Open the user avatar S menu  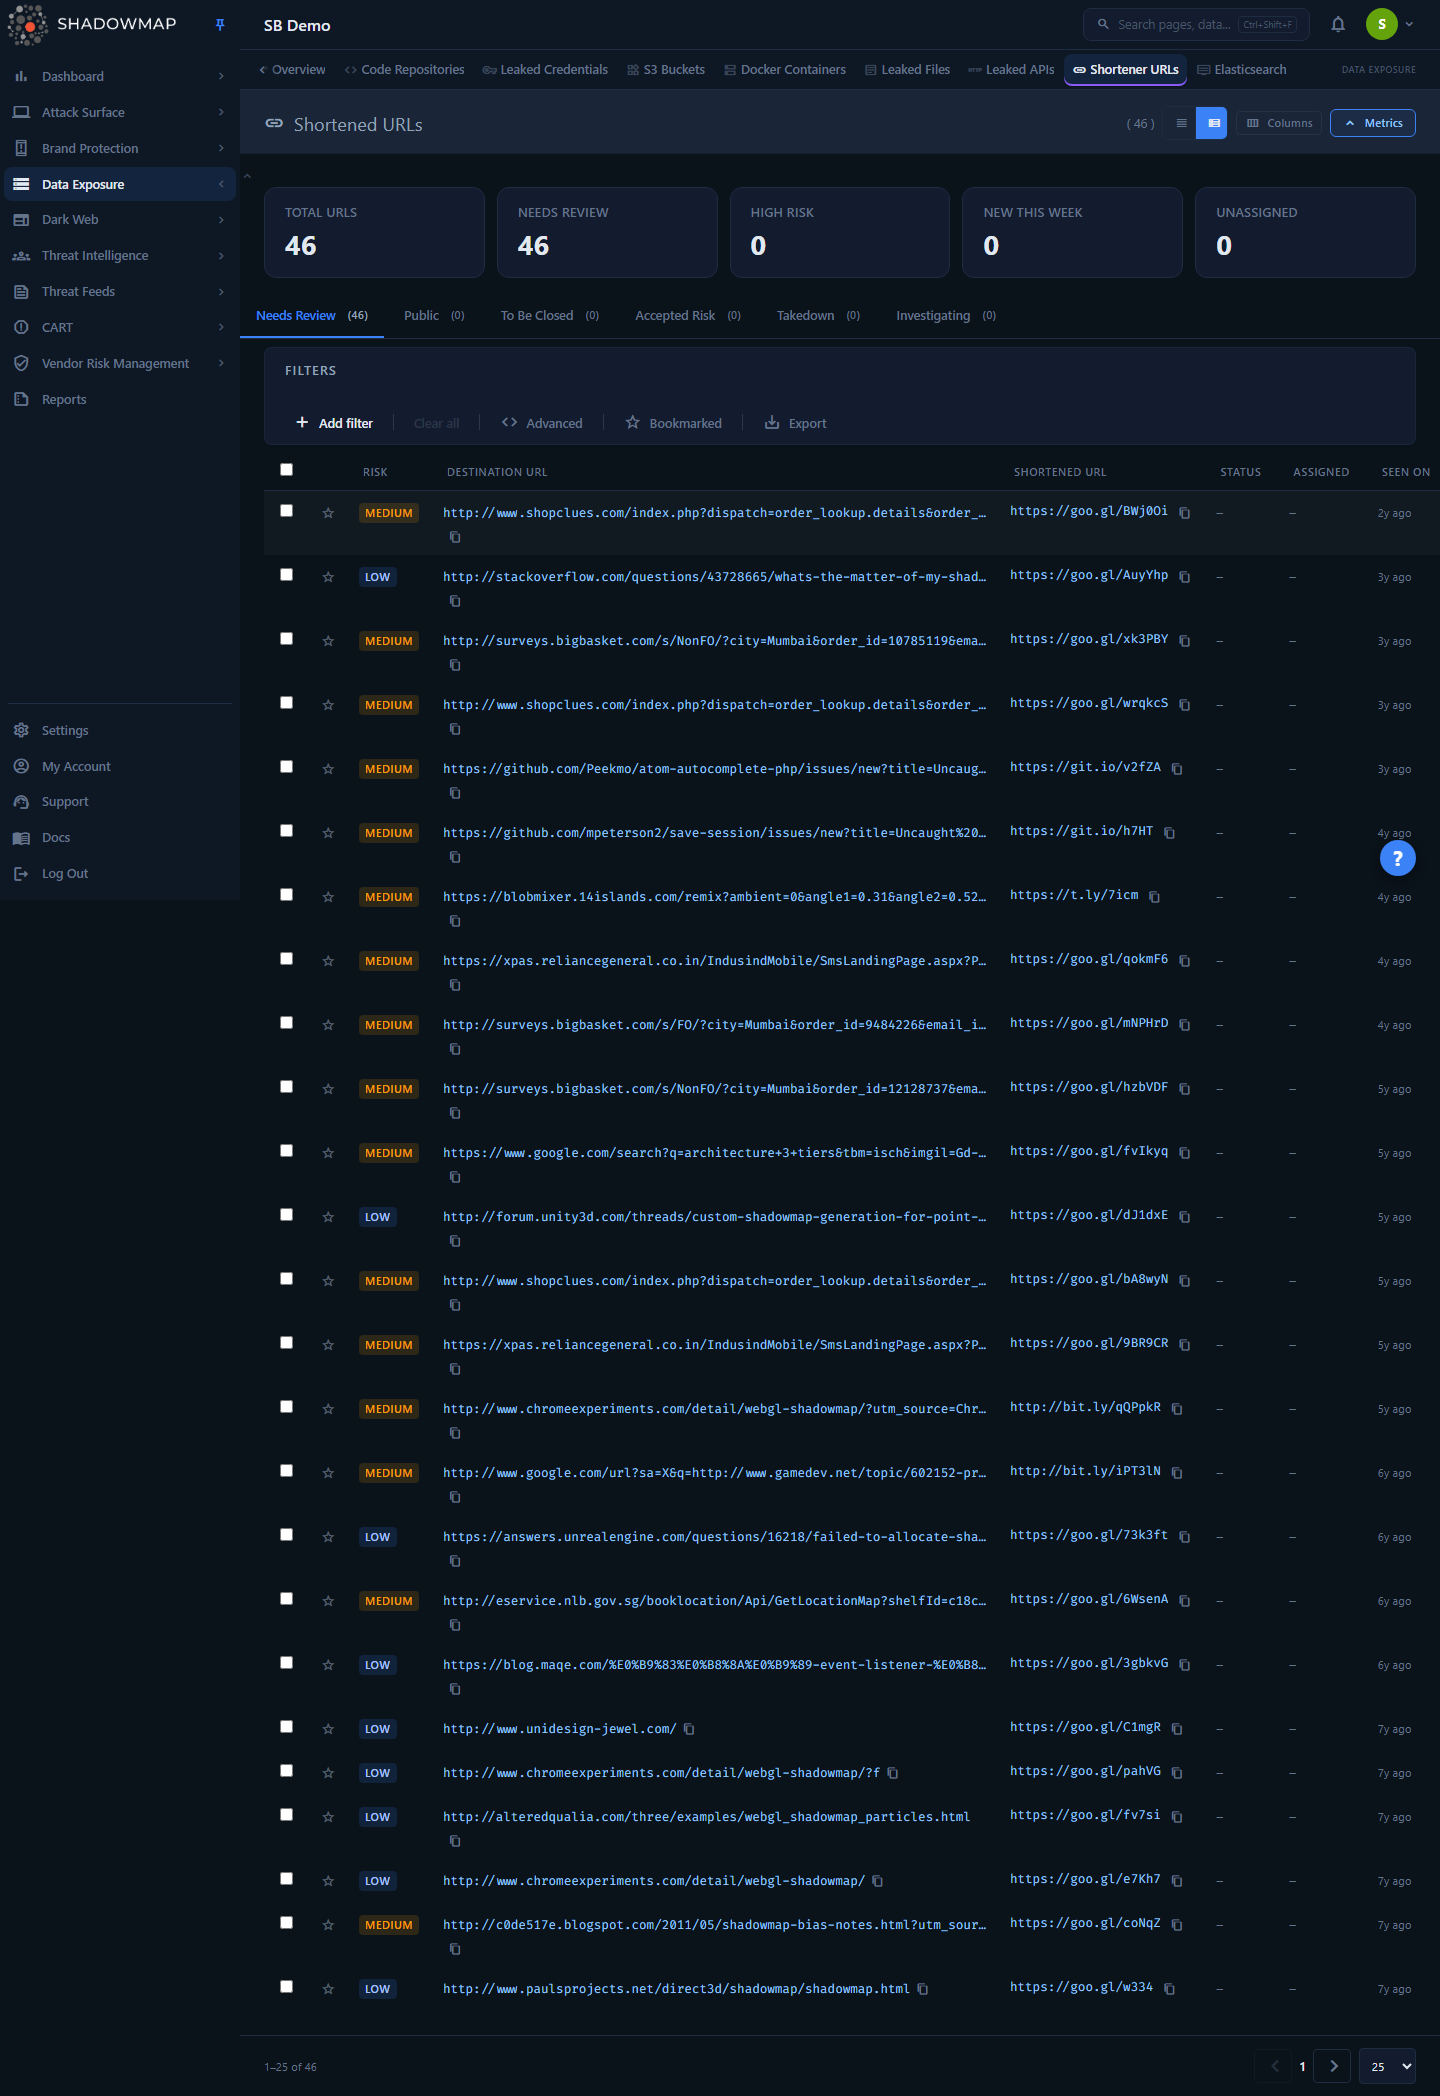[1389, 25]
